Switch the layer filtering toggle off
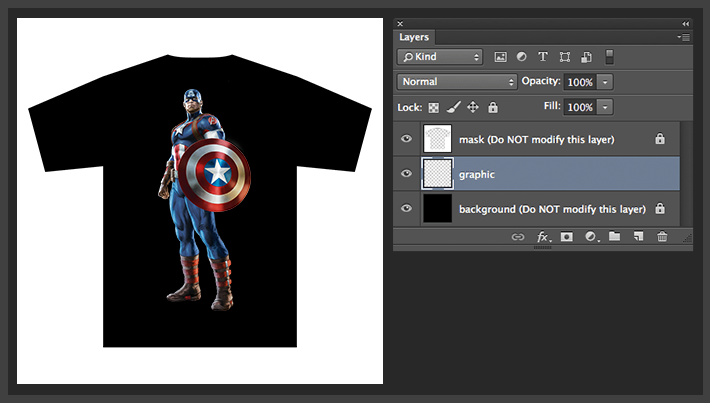Image resolution: width=710 pixels, height=403 pixels. point(609,57)
